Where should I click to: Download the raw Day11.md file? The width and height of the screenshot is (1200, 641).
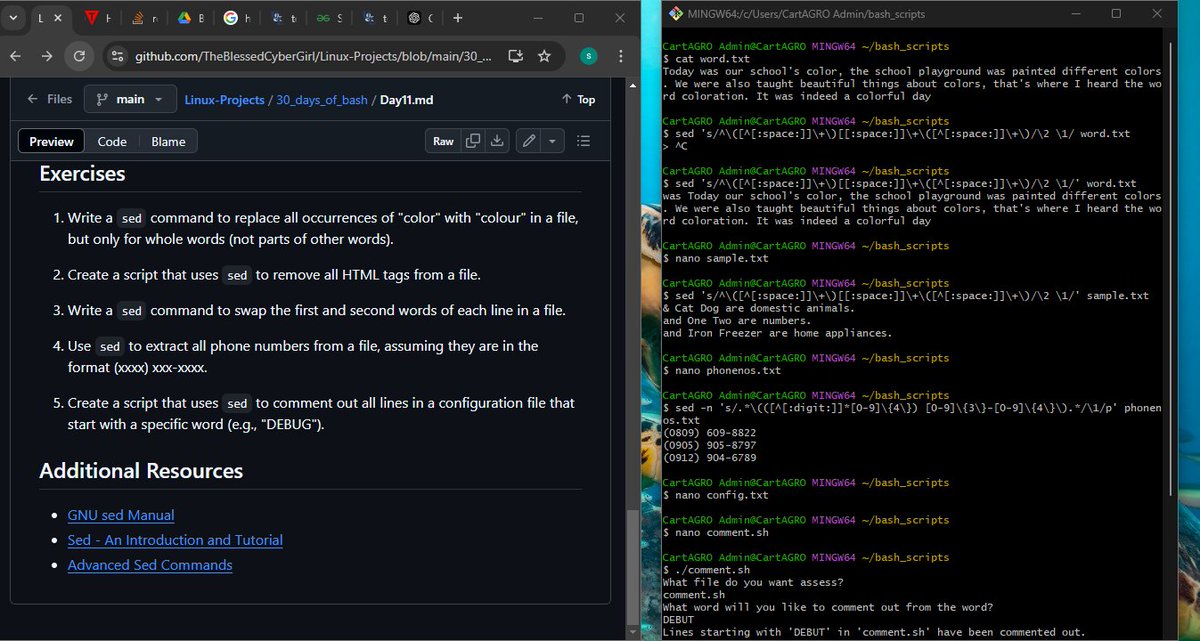click(497, 140)
